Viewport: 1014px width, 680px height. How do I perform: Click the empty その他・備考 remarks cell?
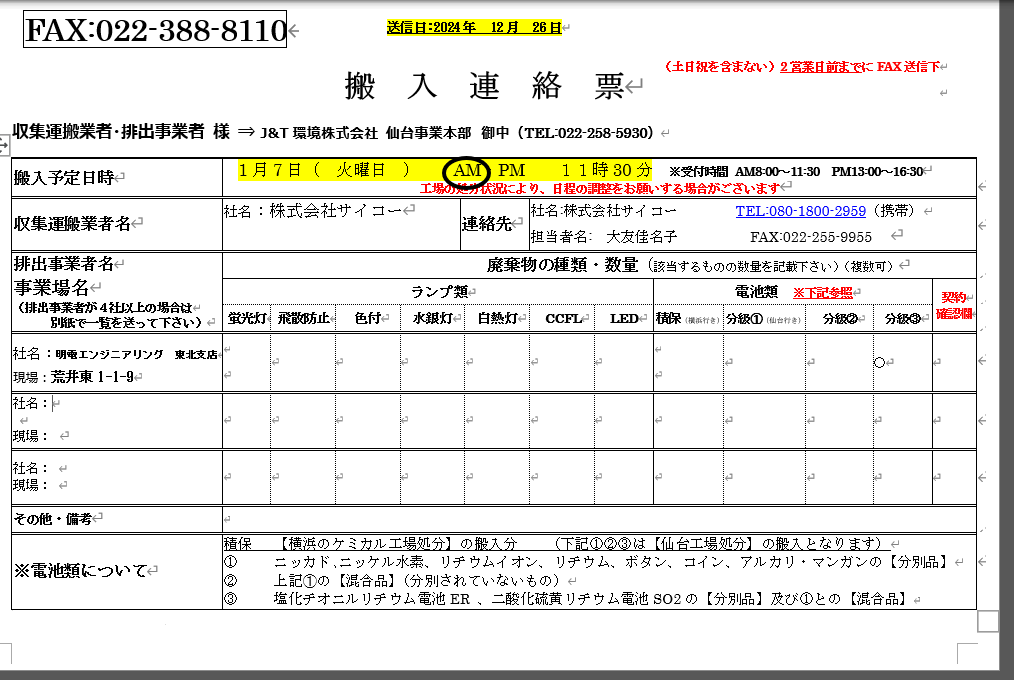click(x=598, y=519)
